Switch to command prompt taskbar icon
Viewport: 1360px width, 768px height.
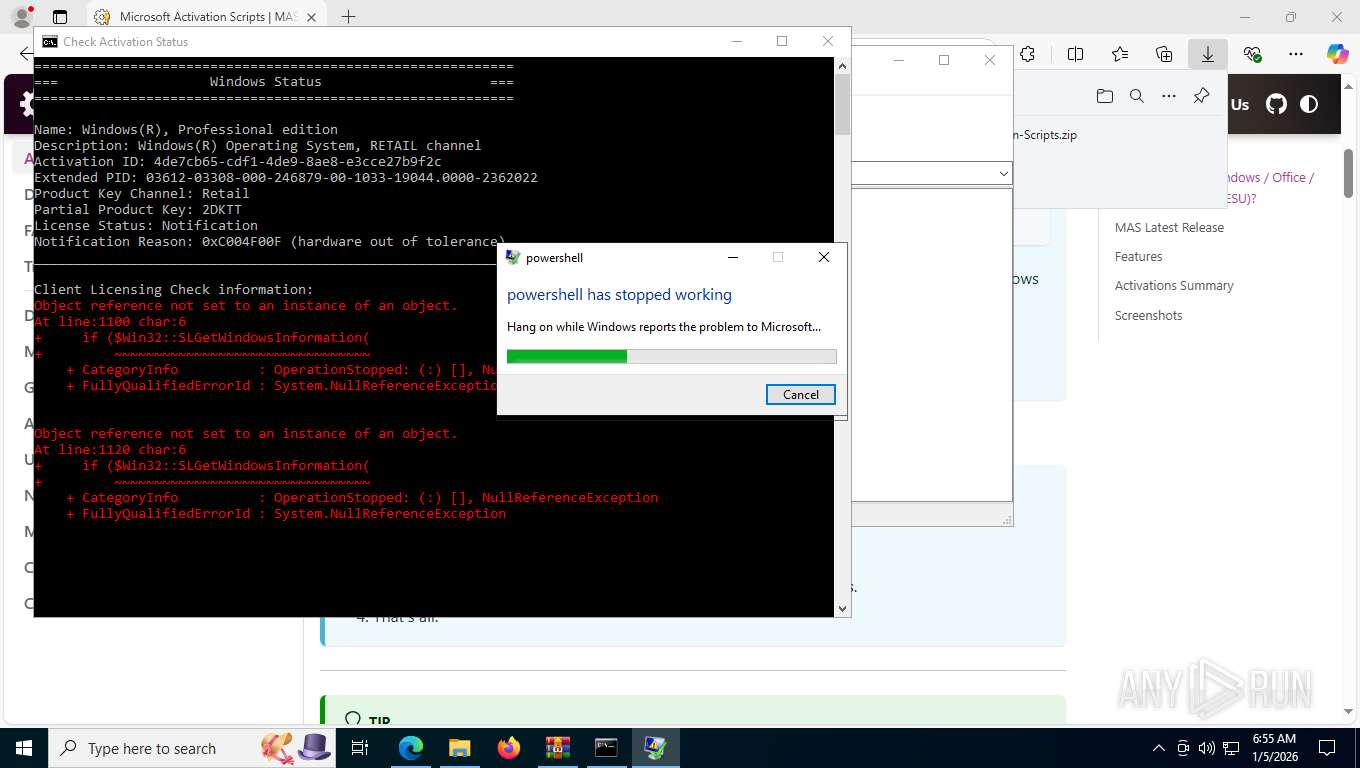coord(606,748)
